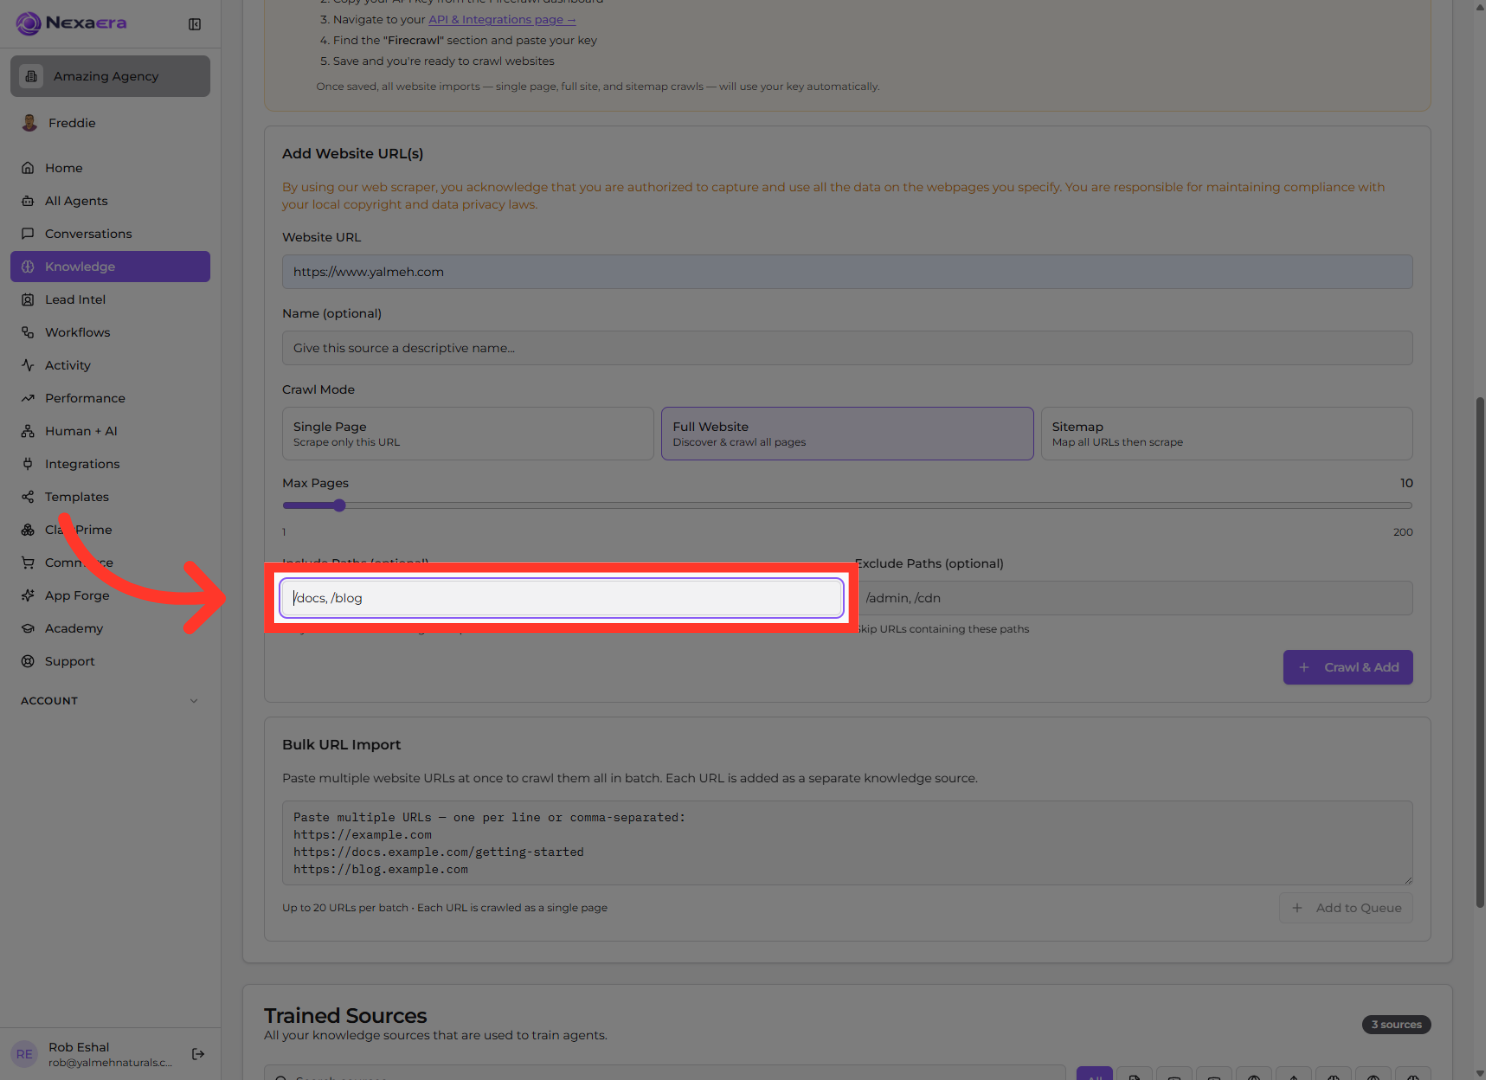The width and height of the screenshot is (1486, 1080).
Task: Open the Home sidebar item
Action: tap(110, 168)
